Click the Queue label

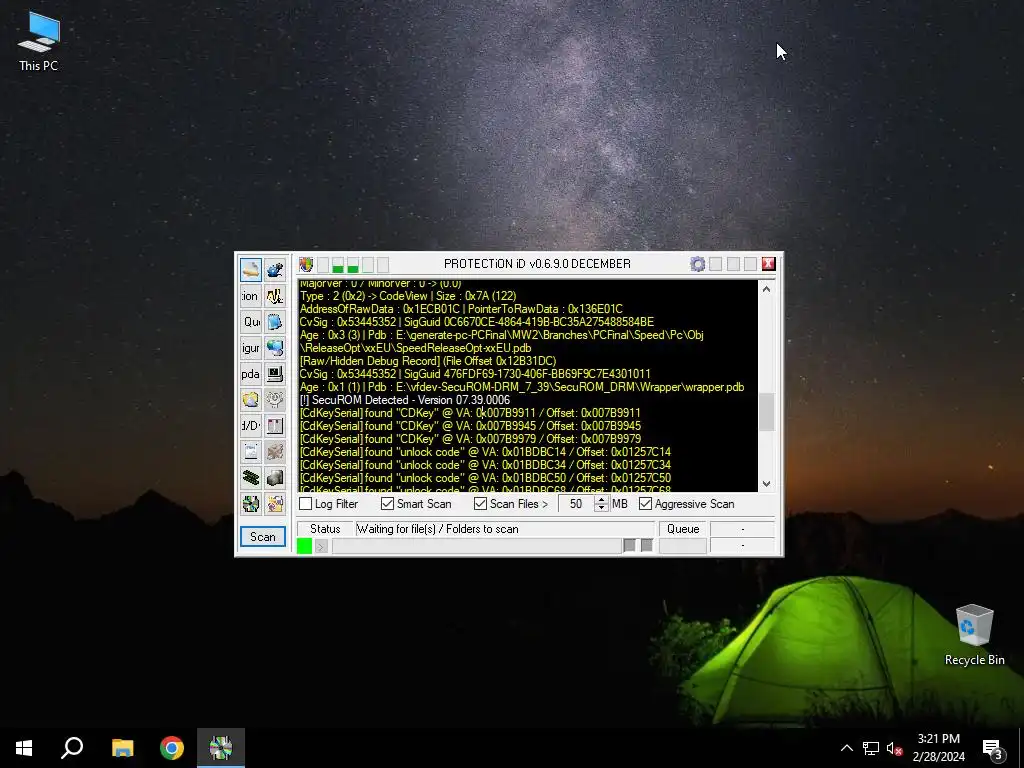683,529
